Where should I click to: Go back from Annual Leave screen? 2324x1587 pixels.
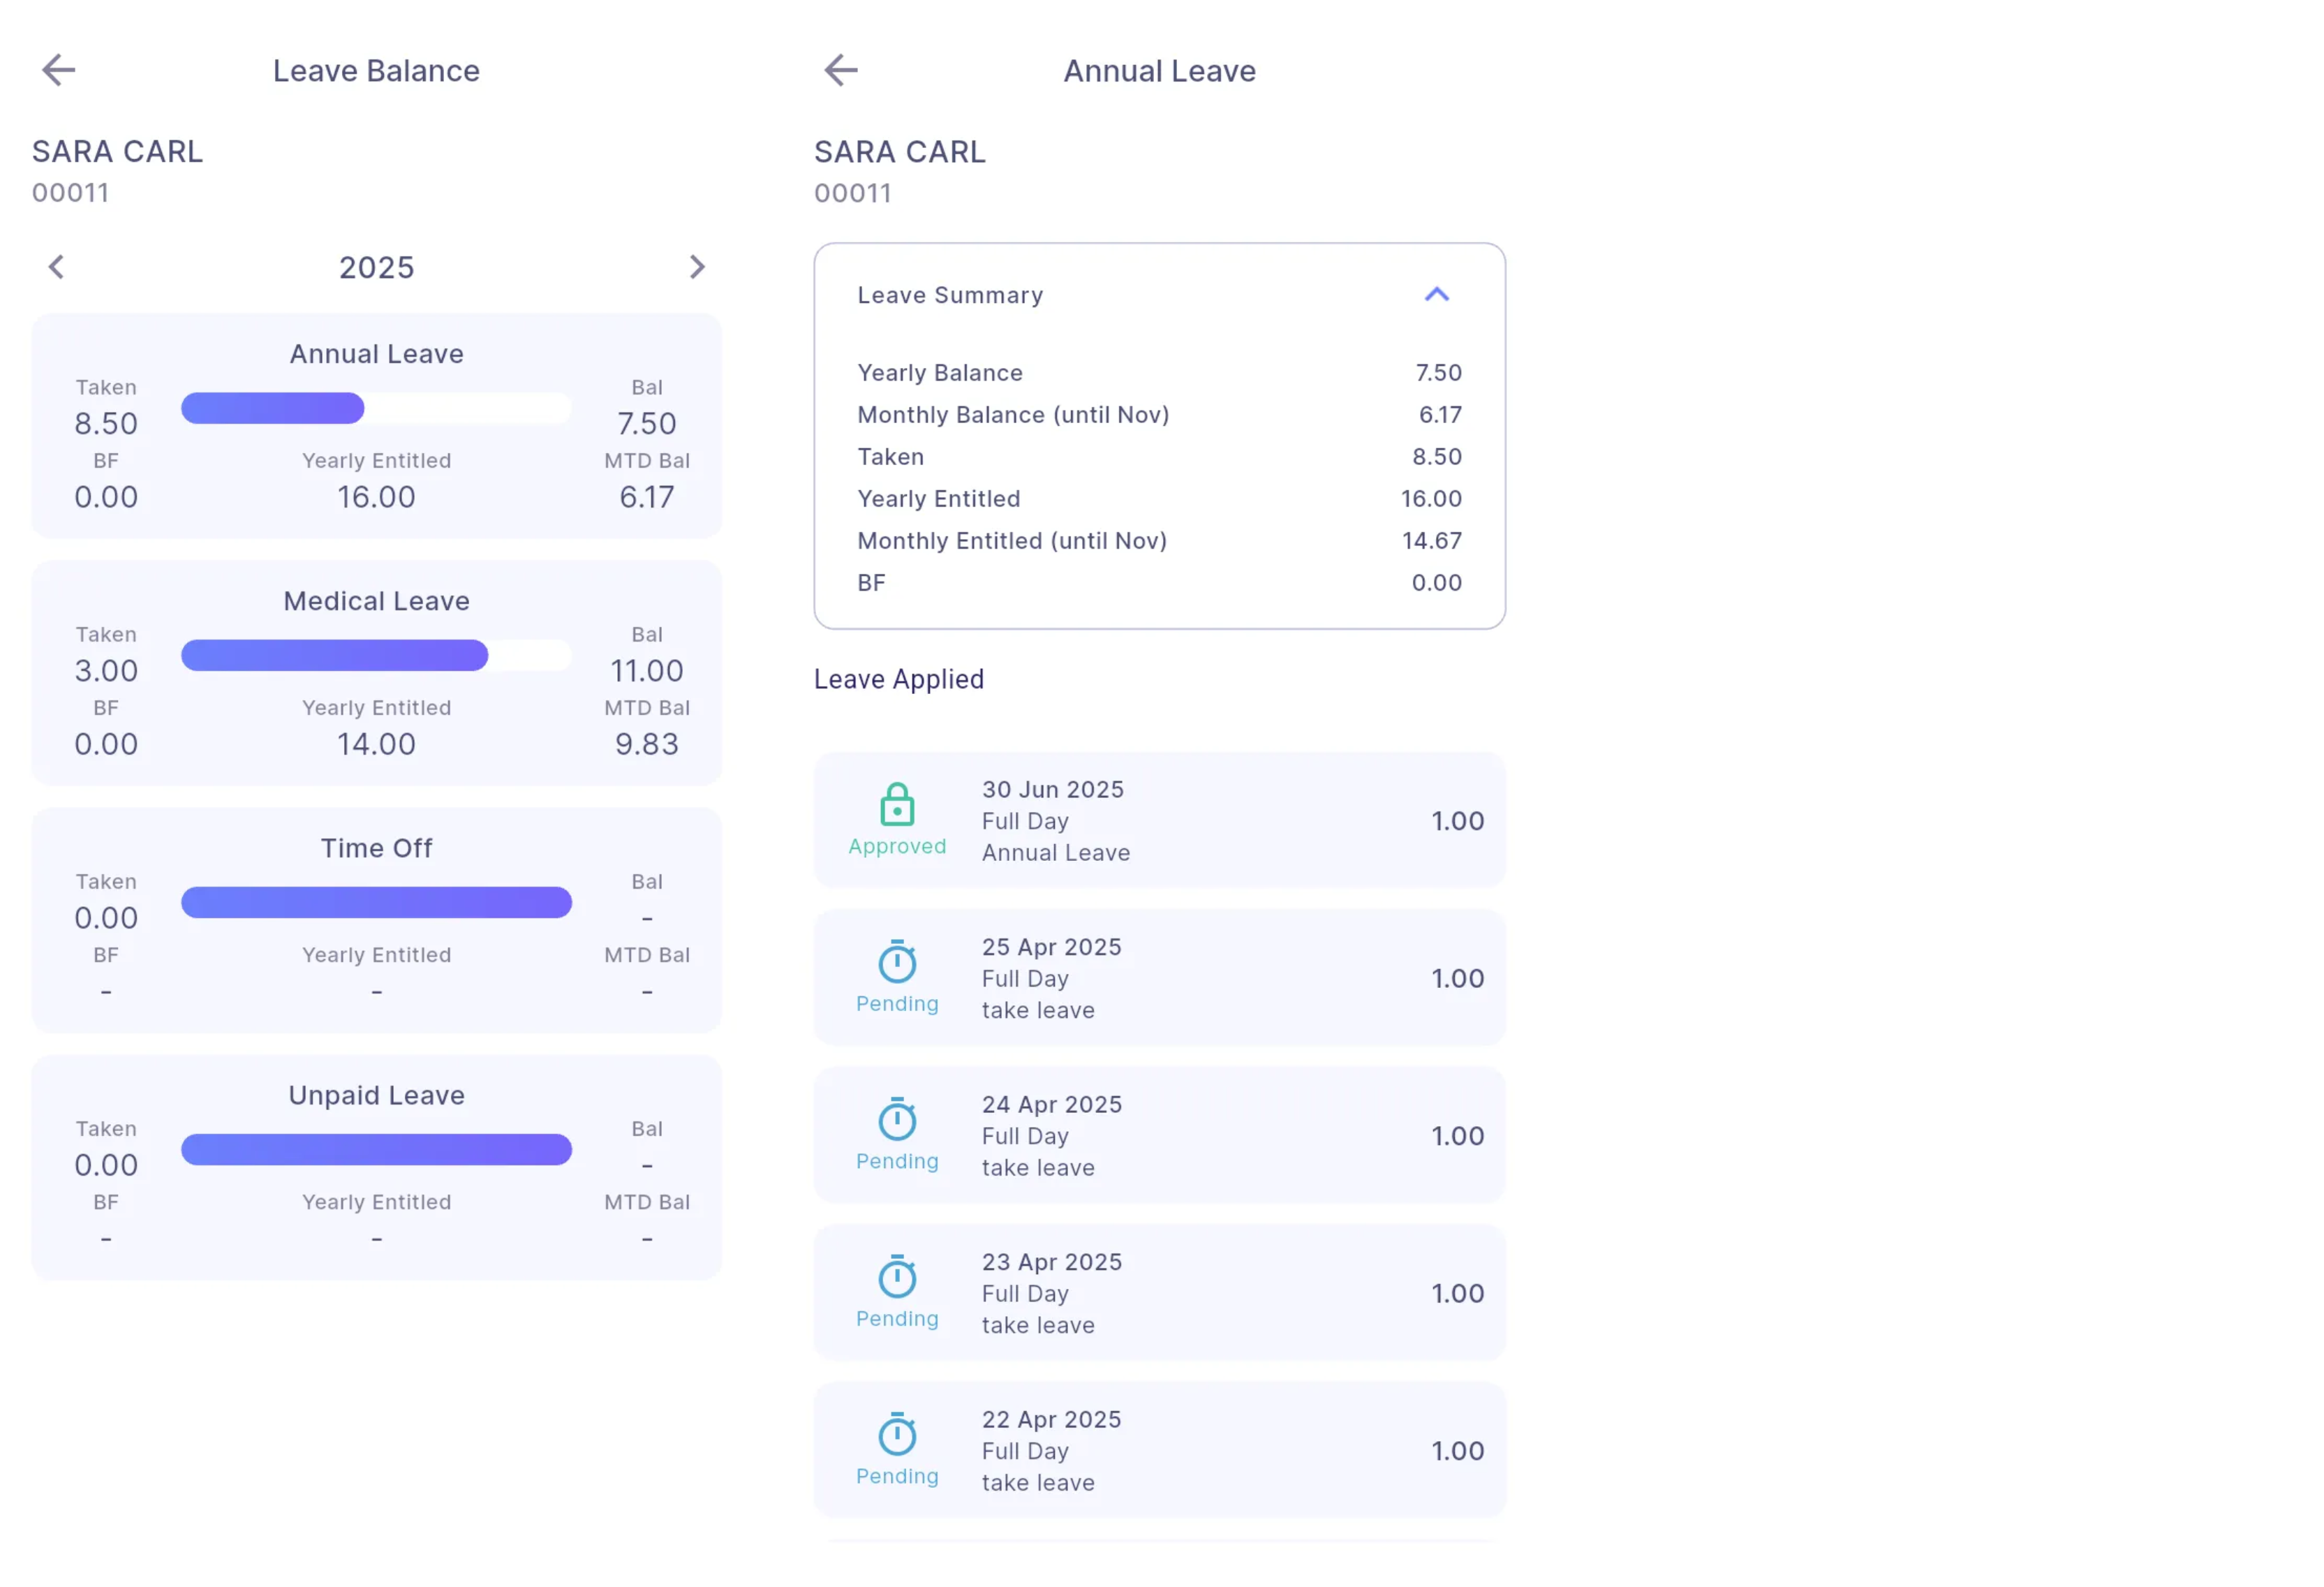(x=841, y=70)
